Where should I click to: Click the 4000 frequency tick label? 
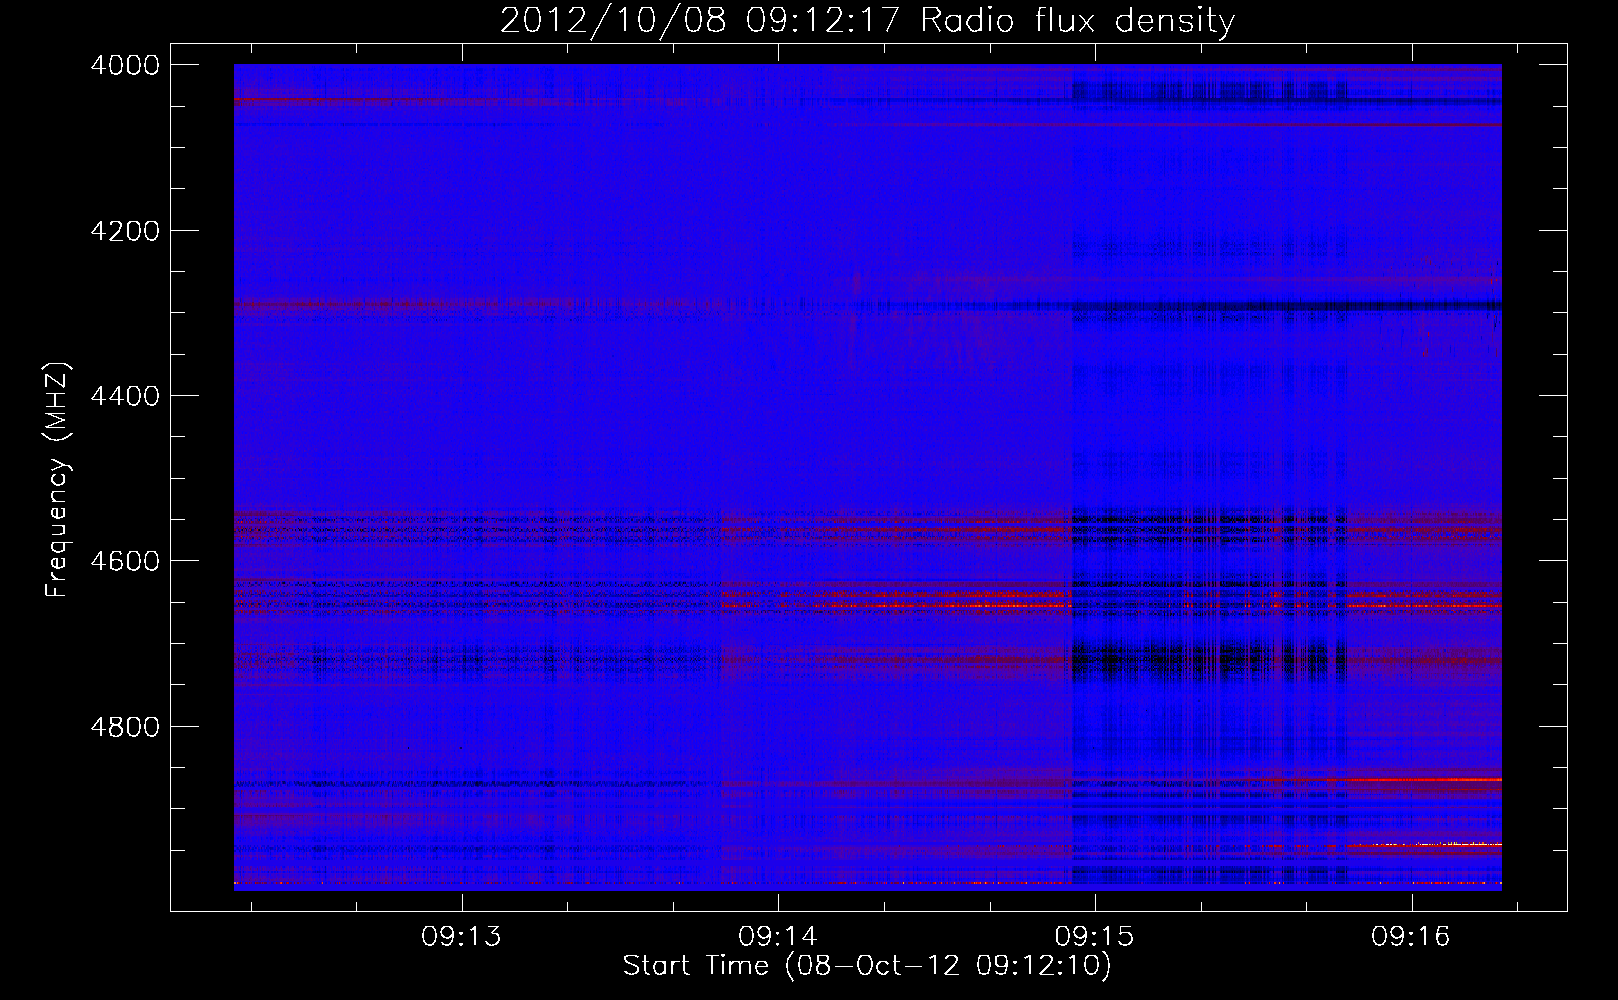pos(125,65)
